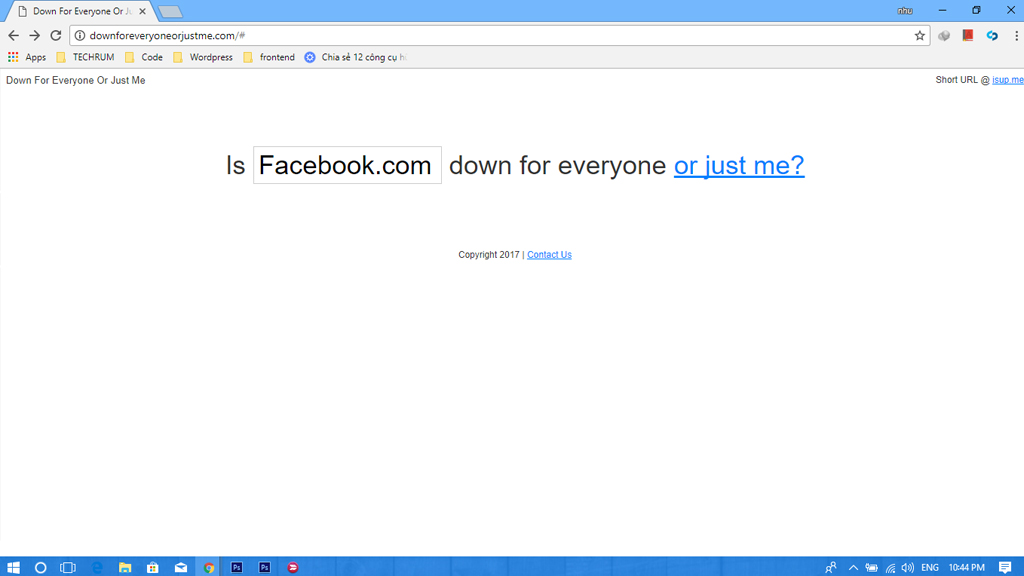Click the 'Copyright 2017' text
Viewport: 1024px width, 576px height.
pyautogui.click(x=488, y=255)
